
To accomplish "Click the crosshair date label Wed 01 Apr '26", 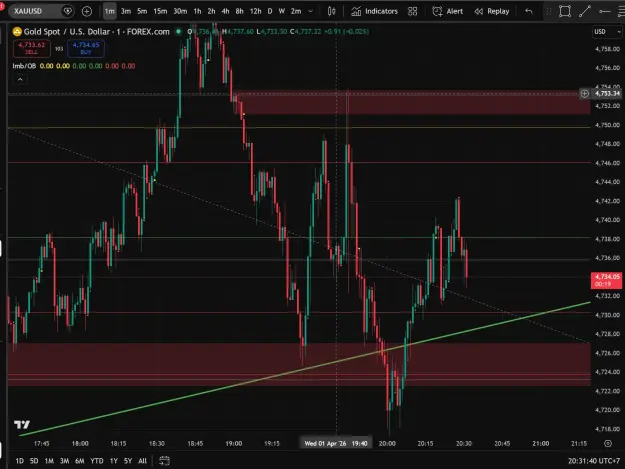I will 336,443.
